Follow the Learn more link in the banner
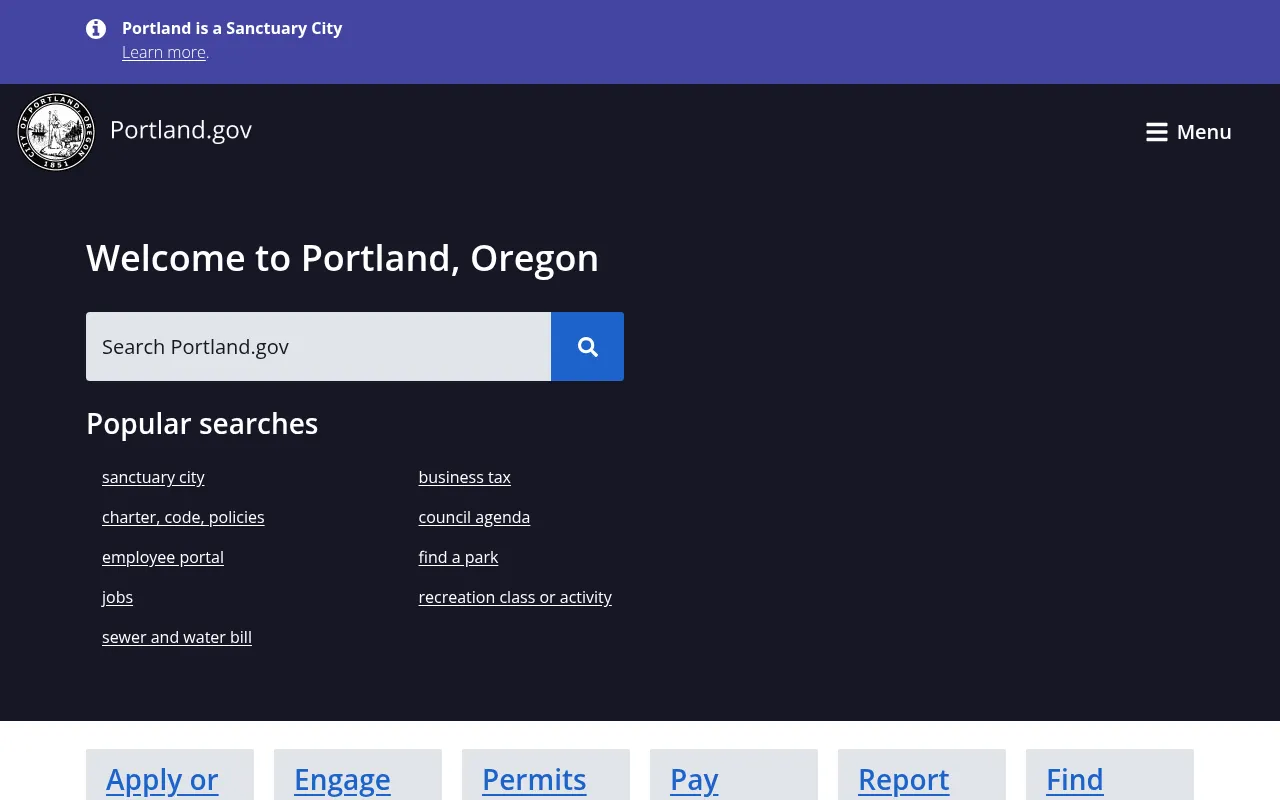This screenshot has height=800, width=1280. point(164,52)
